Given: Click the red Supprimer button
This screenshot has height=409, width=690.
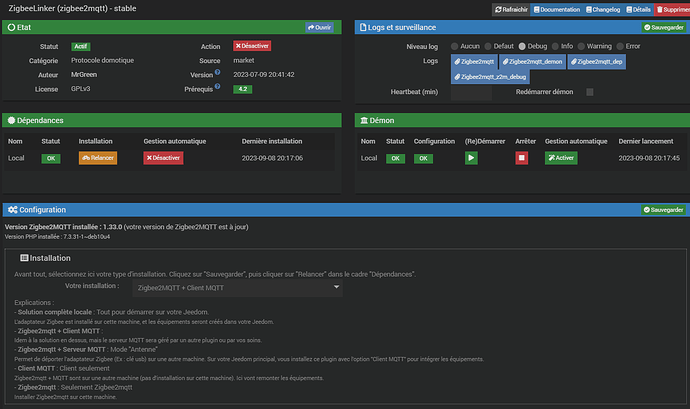Looking at the screenshot, I should coord(672,9).
